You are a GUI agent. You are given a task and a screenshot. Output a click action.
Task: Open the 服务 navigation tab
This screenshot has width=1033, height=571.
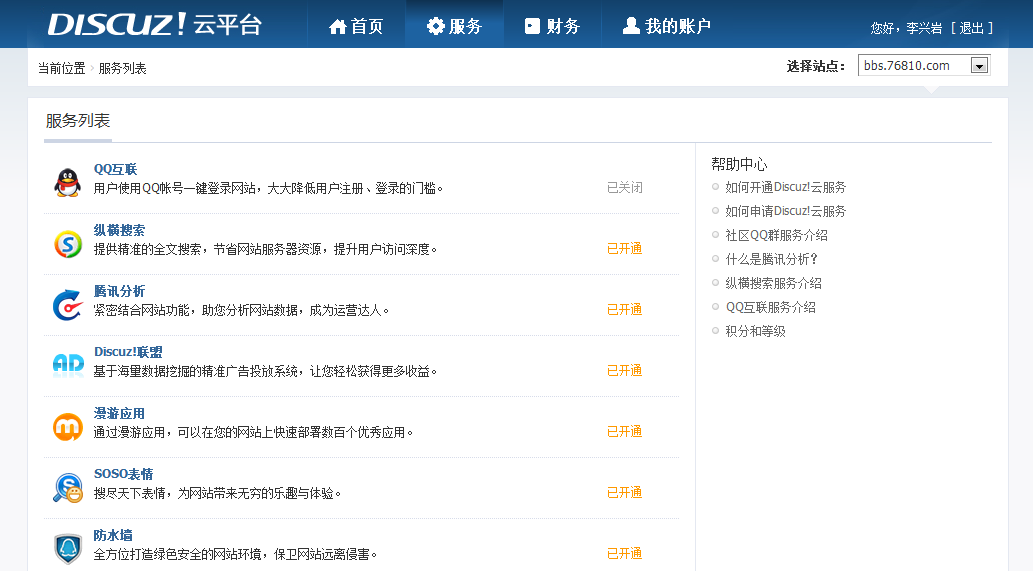(x=455, y=26)
